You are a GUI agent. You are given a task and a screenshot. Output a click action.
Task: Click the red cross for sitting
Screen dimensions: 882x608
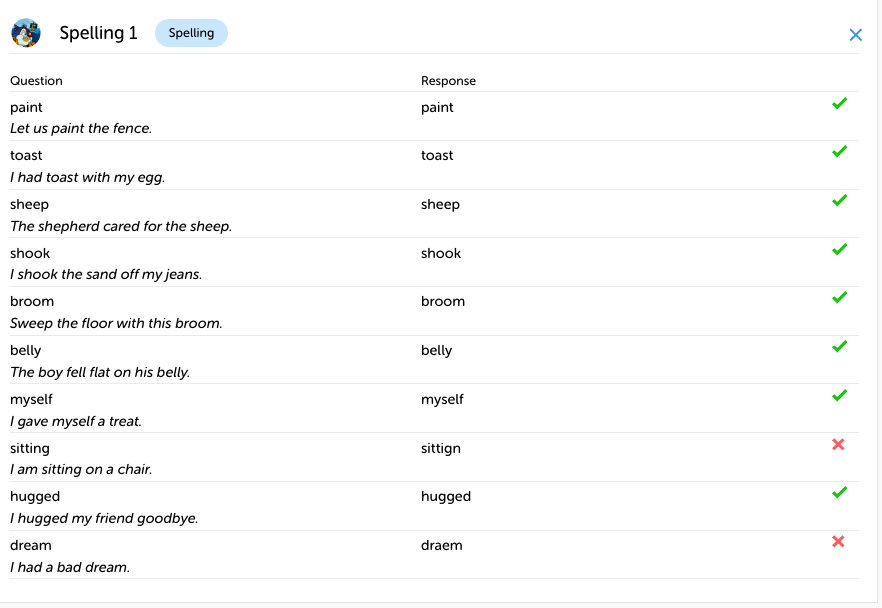[x=838, y=444]
